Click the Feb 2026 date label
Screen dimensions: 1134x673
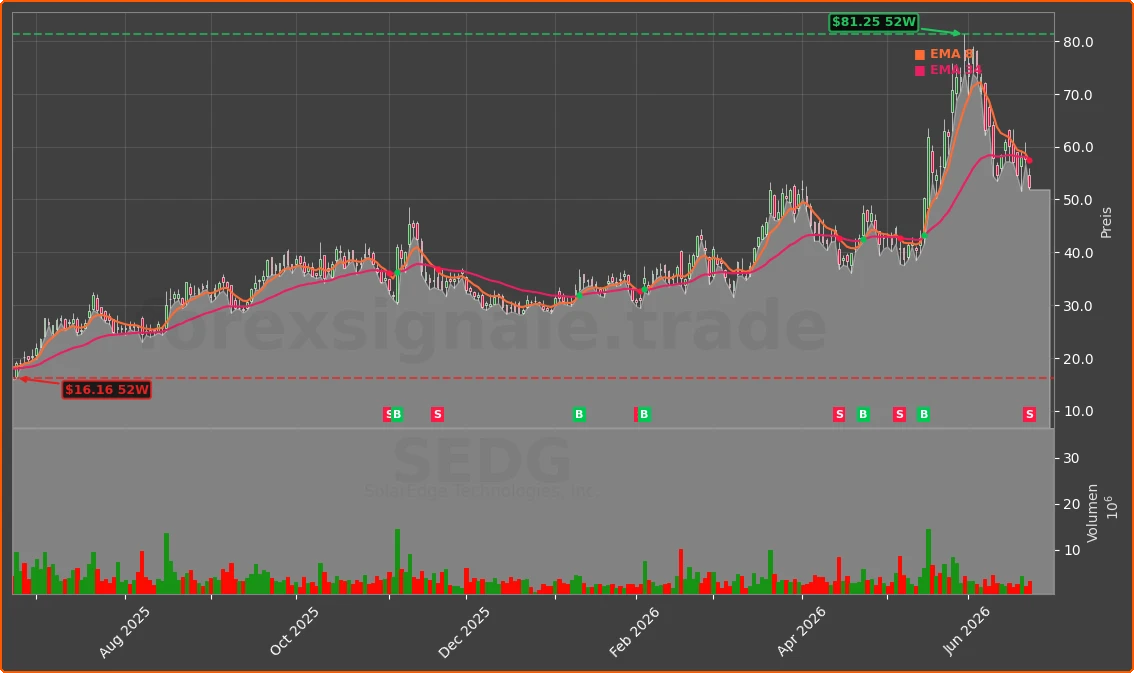634,632
